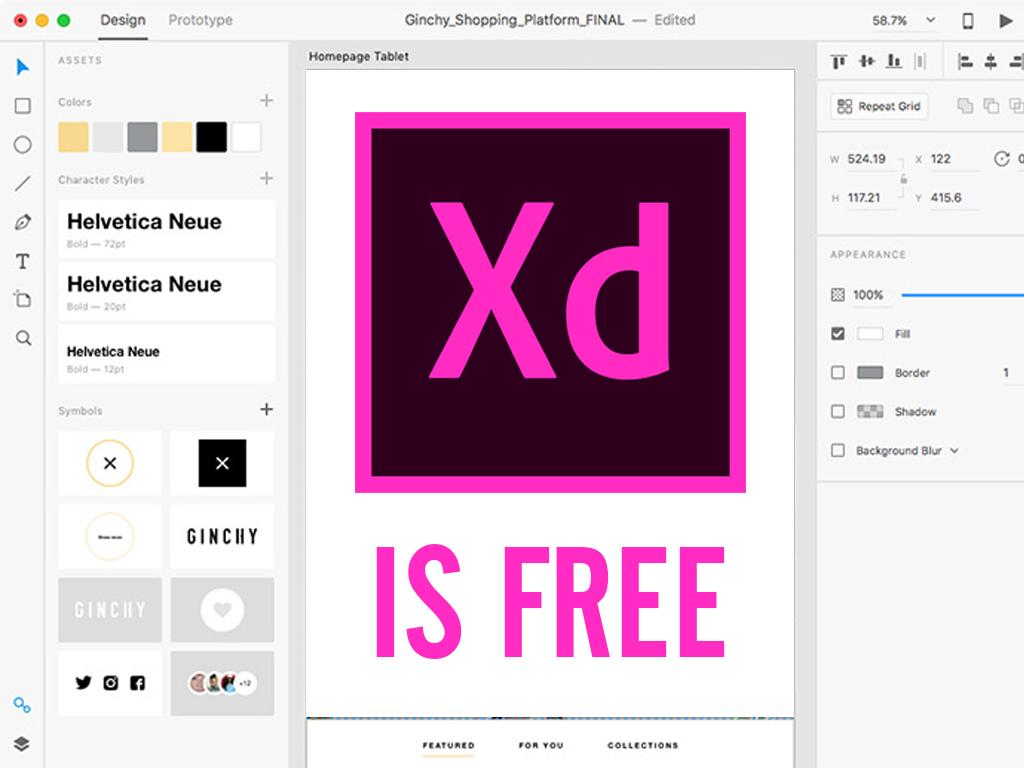This screenshot has width=1024, height=768.
Task: Select the COLLECTIONS tab on artboard
Action: pyautogui.click(x=643, y=745)
